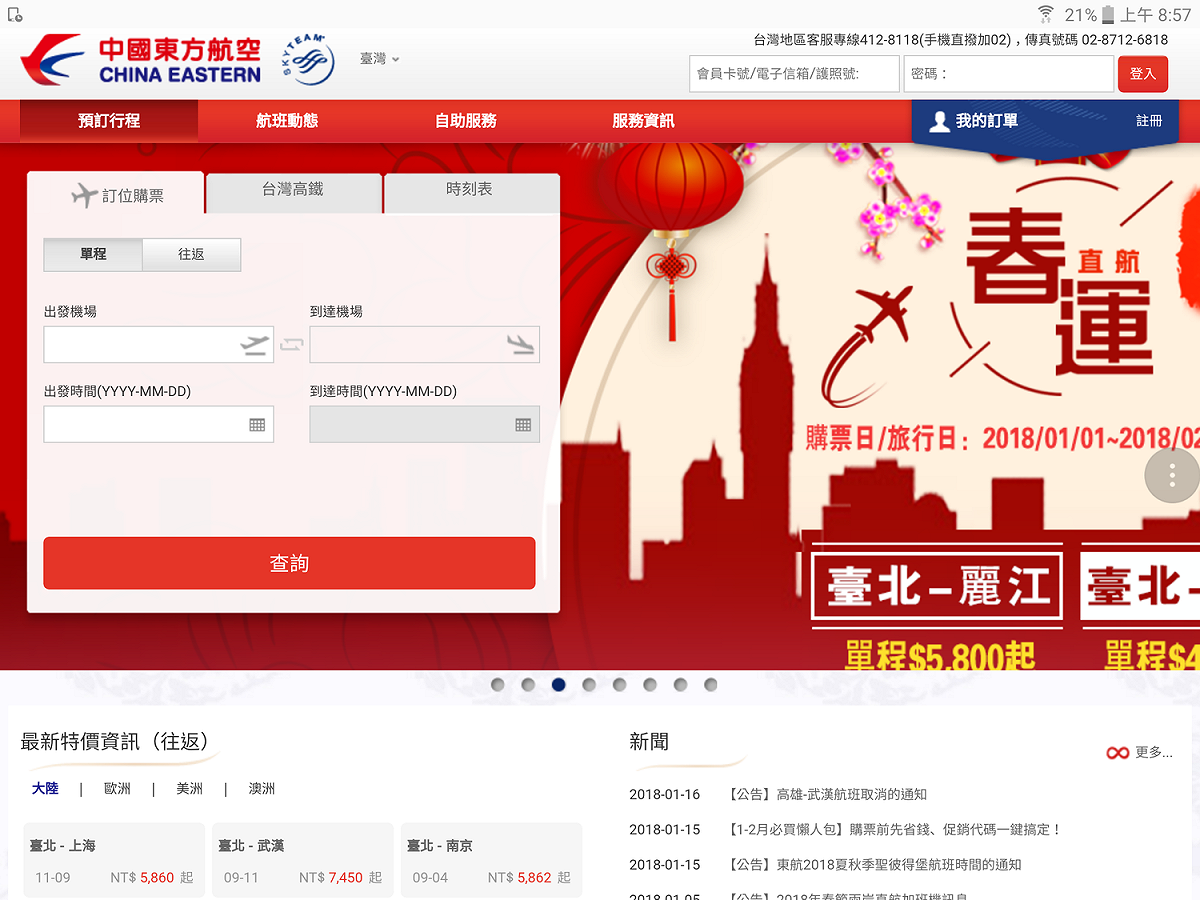This screenshot has width=1200, height=900.
Task: Choose 往返 round-trip type
Action: click(191, 255)
